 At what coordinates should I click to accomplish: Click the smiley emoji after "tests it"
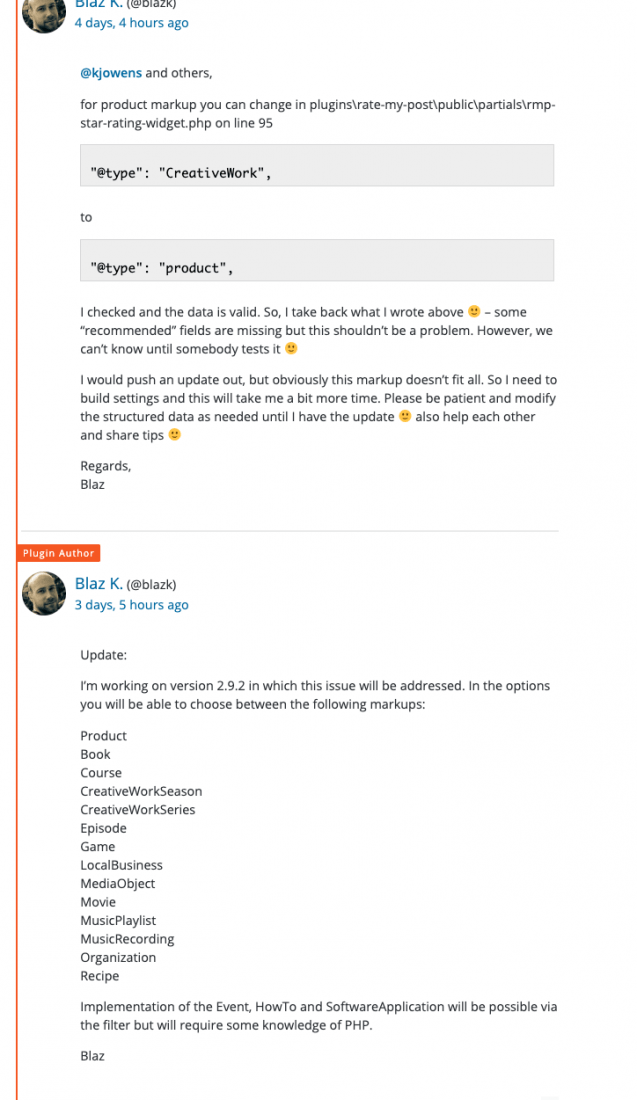pyautogui.click(x=291, y=348)
